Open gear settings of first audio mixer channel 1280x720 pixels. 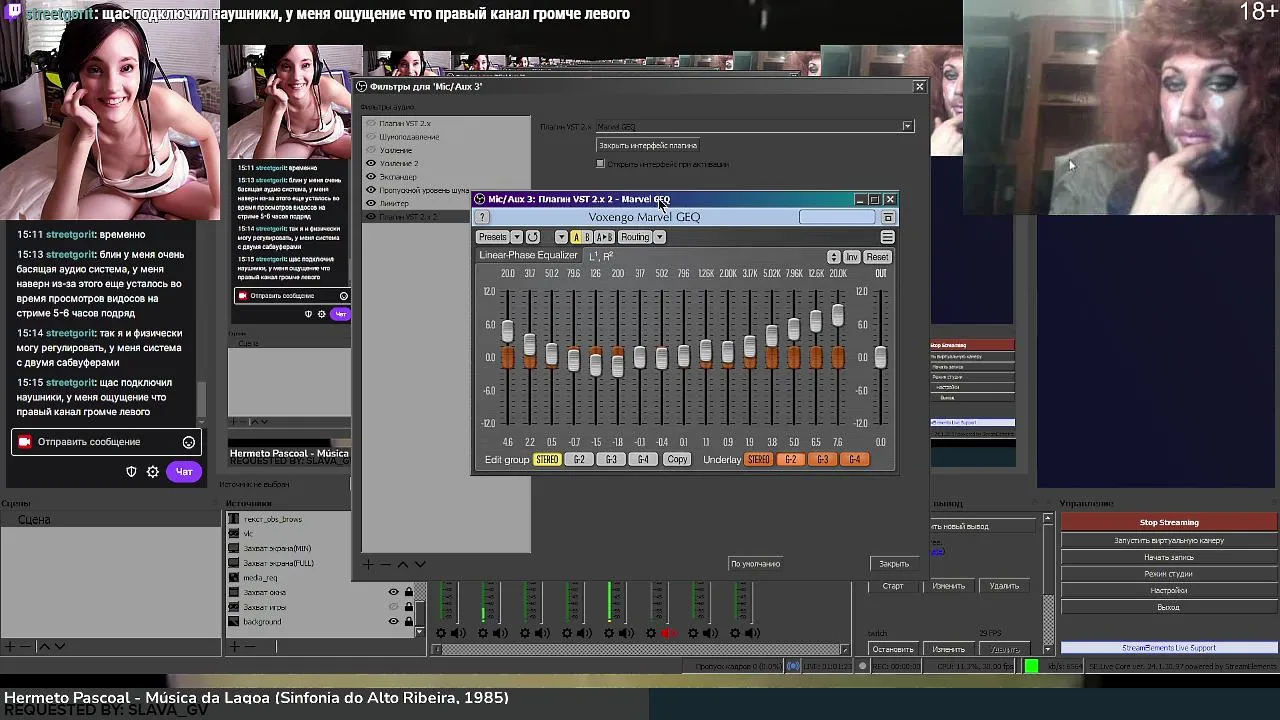click(442, 633)
